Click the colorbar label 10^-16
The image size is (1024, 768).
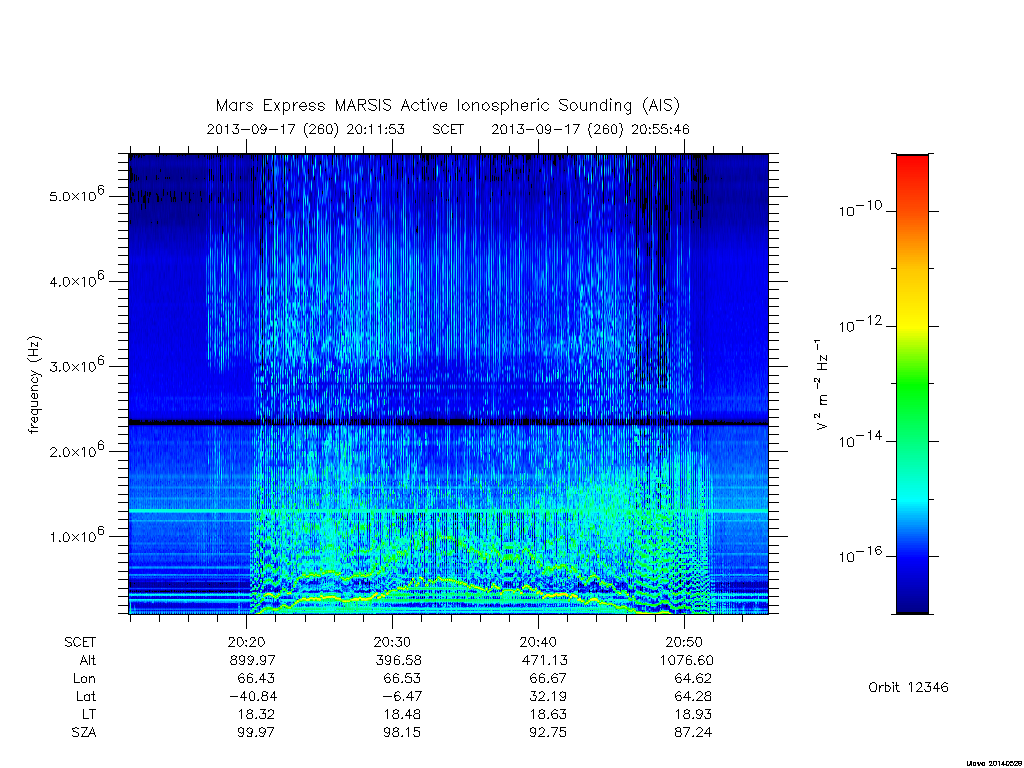(x=860, y=555)
